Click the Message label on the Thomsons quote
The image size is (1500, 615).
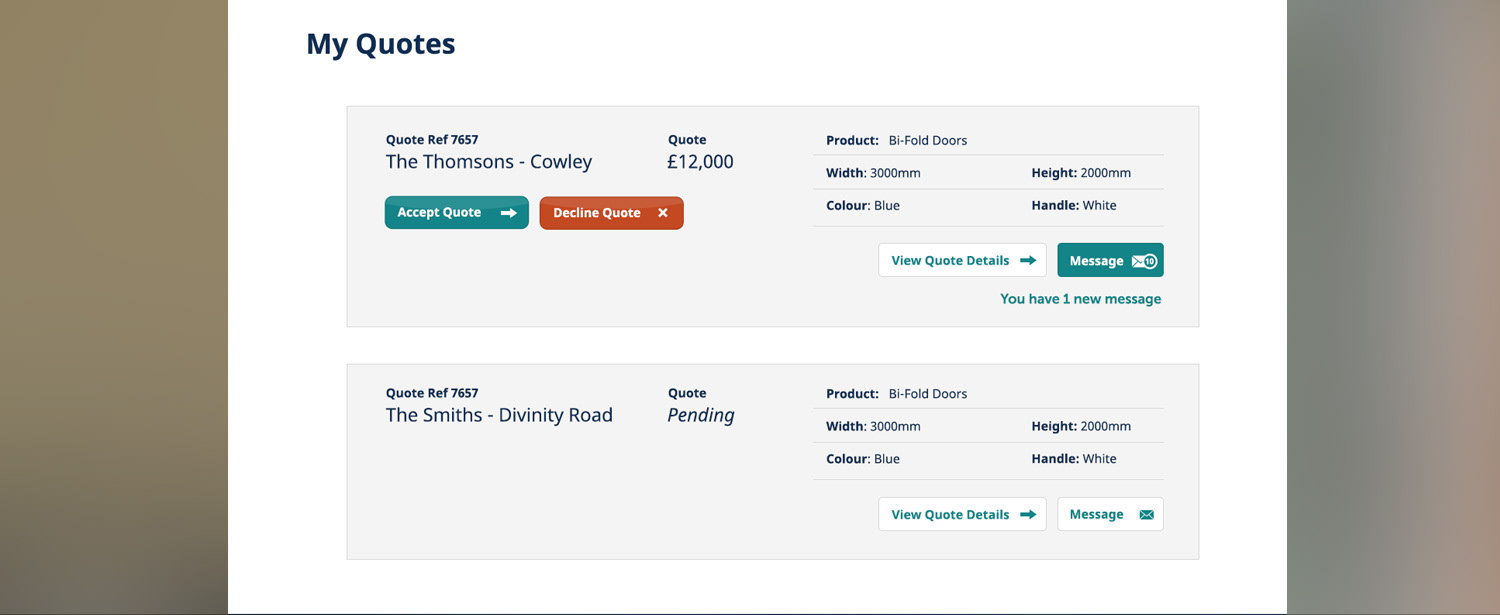point(1096,261)
